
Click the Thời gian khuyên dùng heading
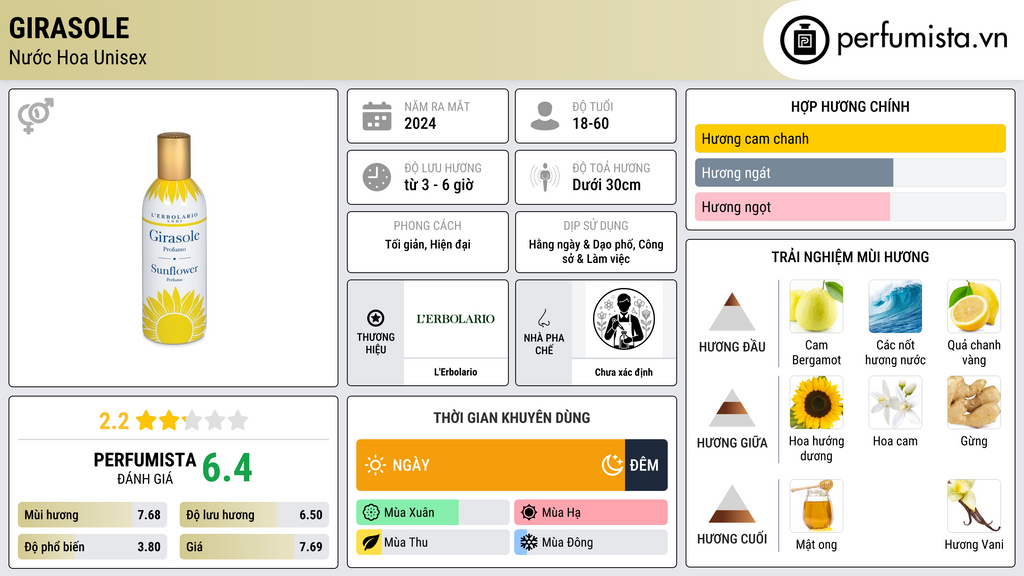[x=512, y=417]
